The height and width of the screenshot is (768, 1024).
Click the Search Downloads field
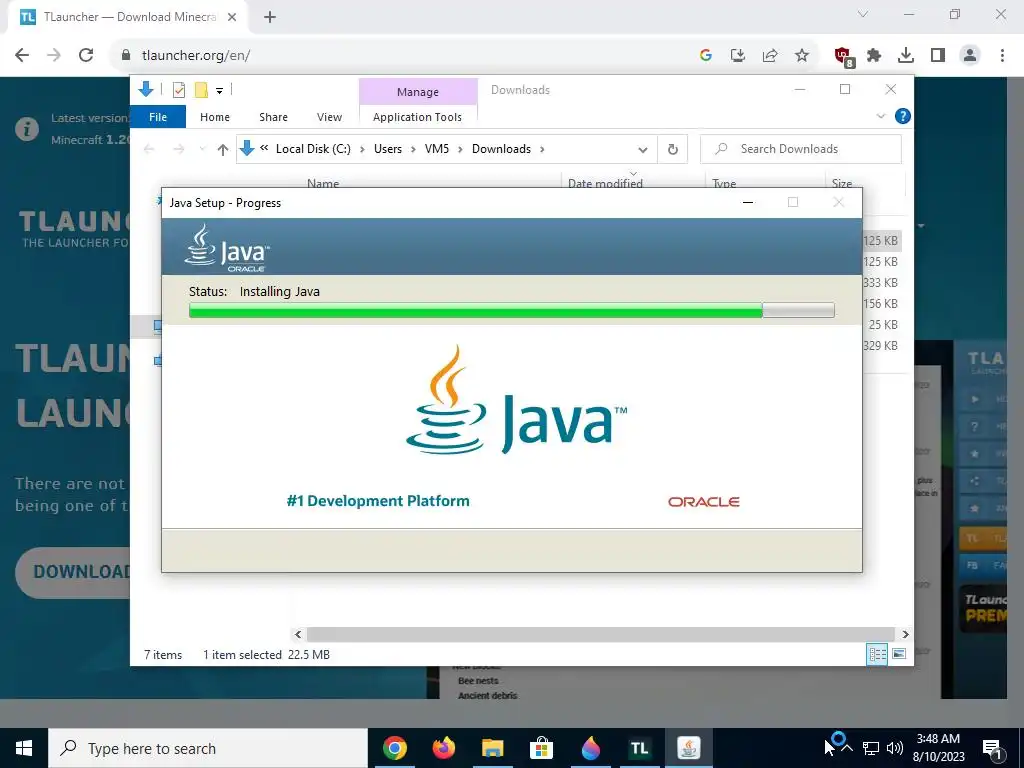click(801, 149)
